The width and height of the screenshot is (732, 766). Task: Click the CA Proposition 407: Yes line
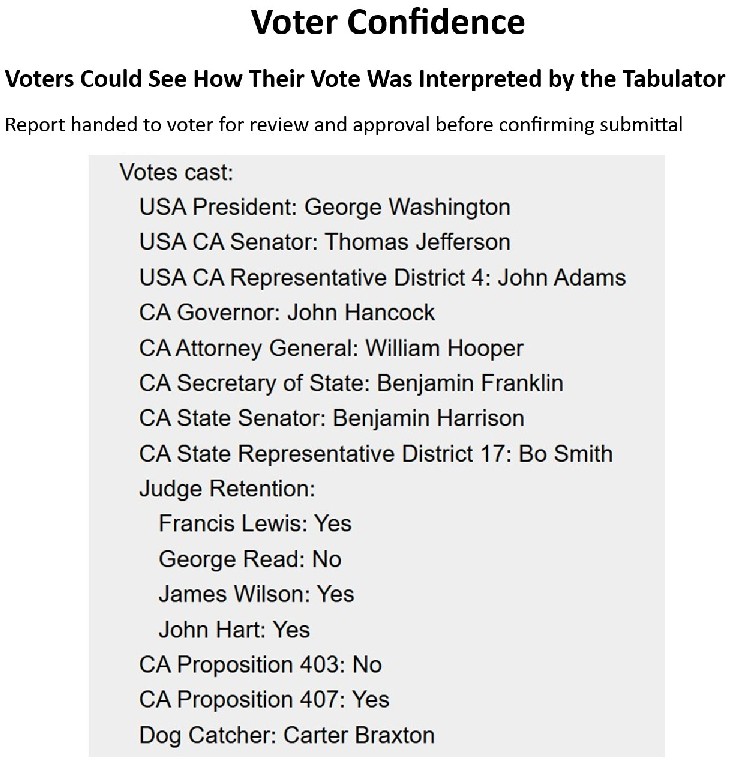264,700
